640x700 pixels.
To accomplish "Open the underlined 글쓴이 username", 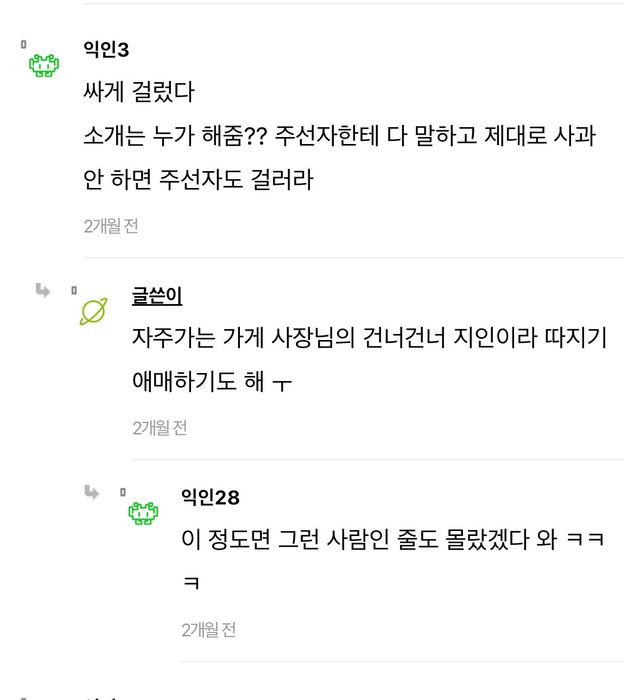I will 157,295.
